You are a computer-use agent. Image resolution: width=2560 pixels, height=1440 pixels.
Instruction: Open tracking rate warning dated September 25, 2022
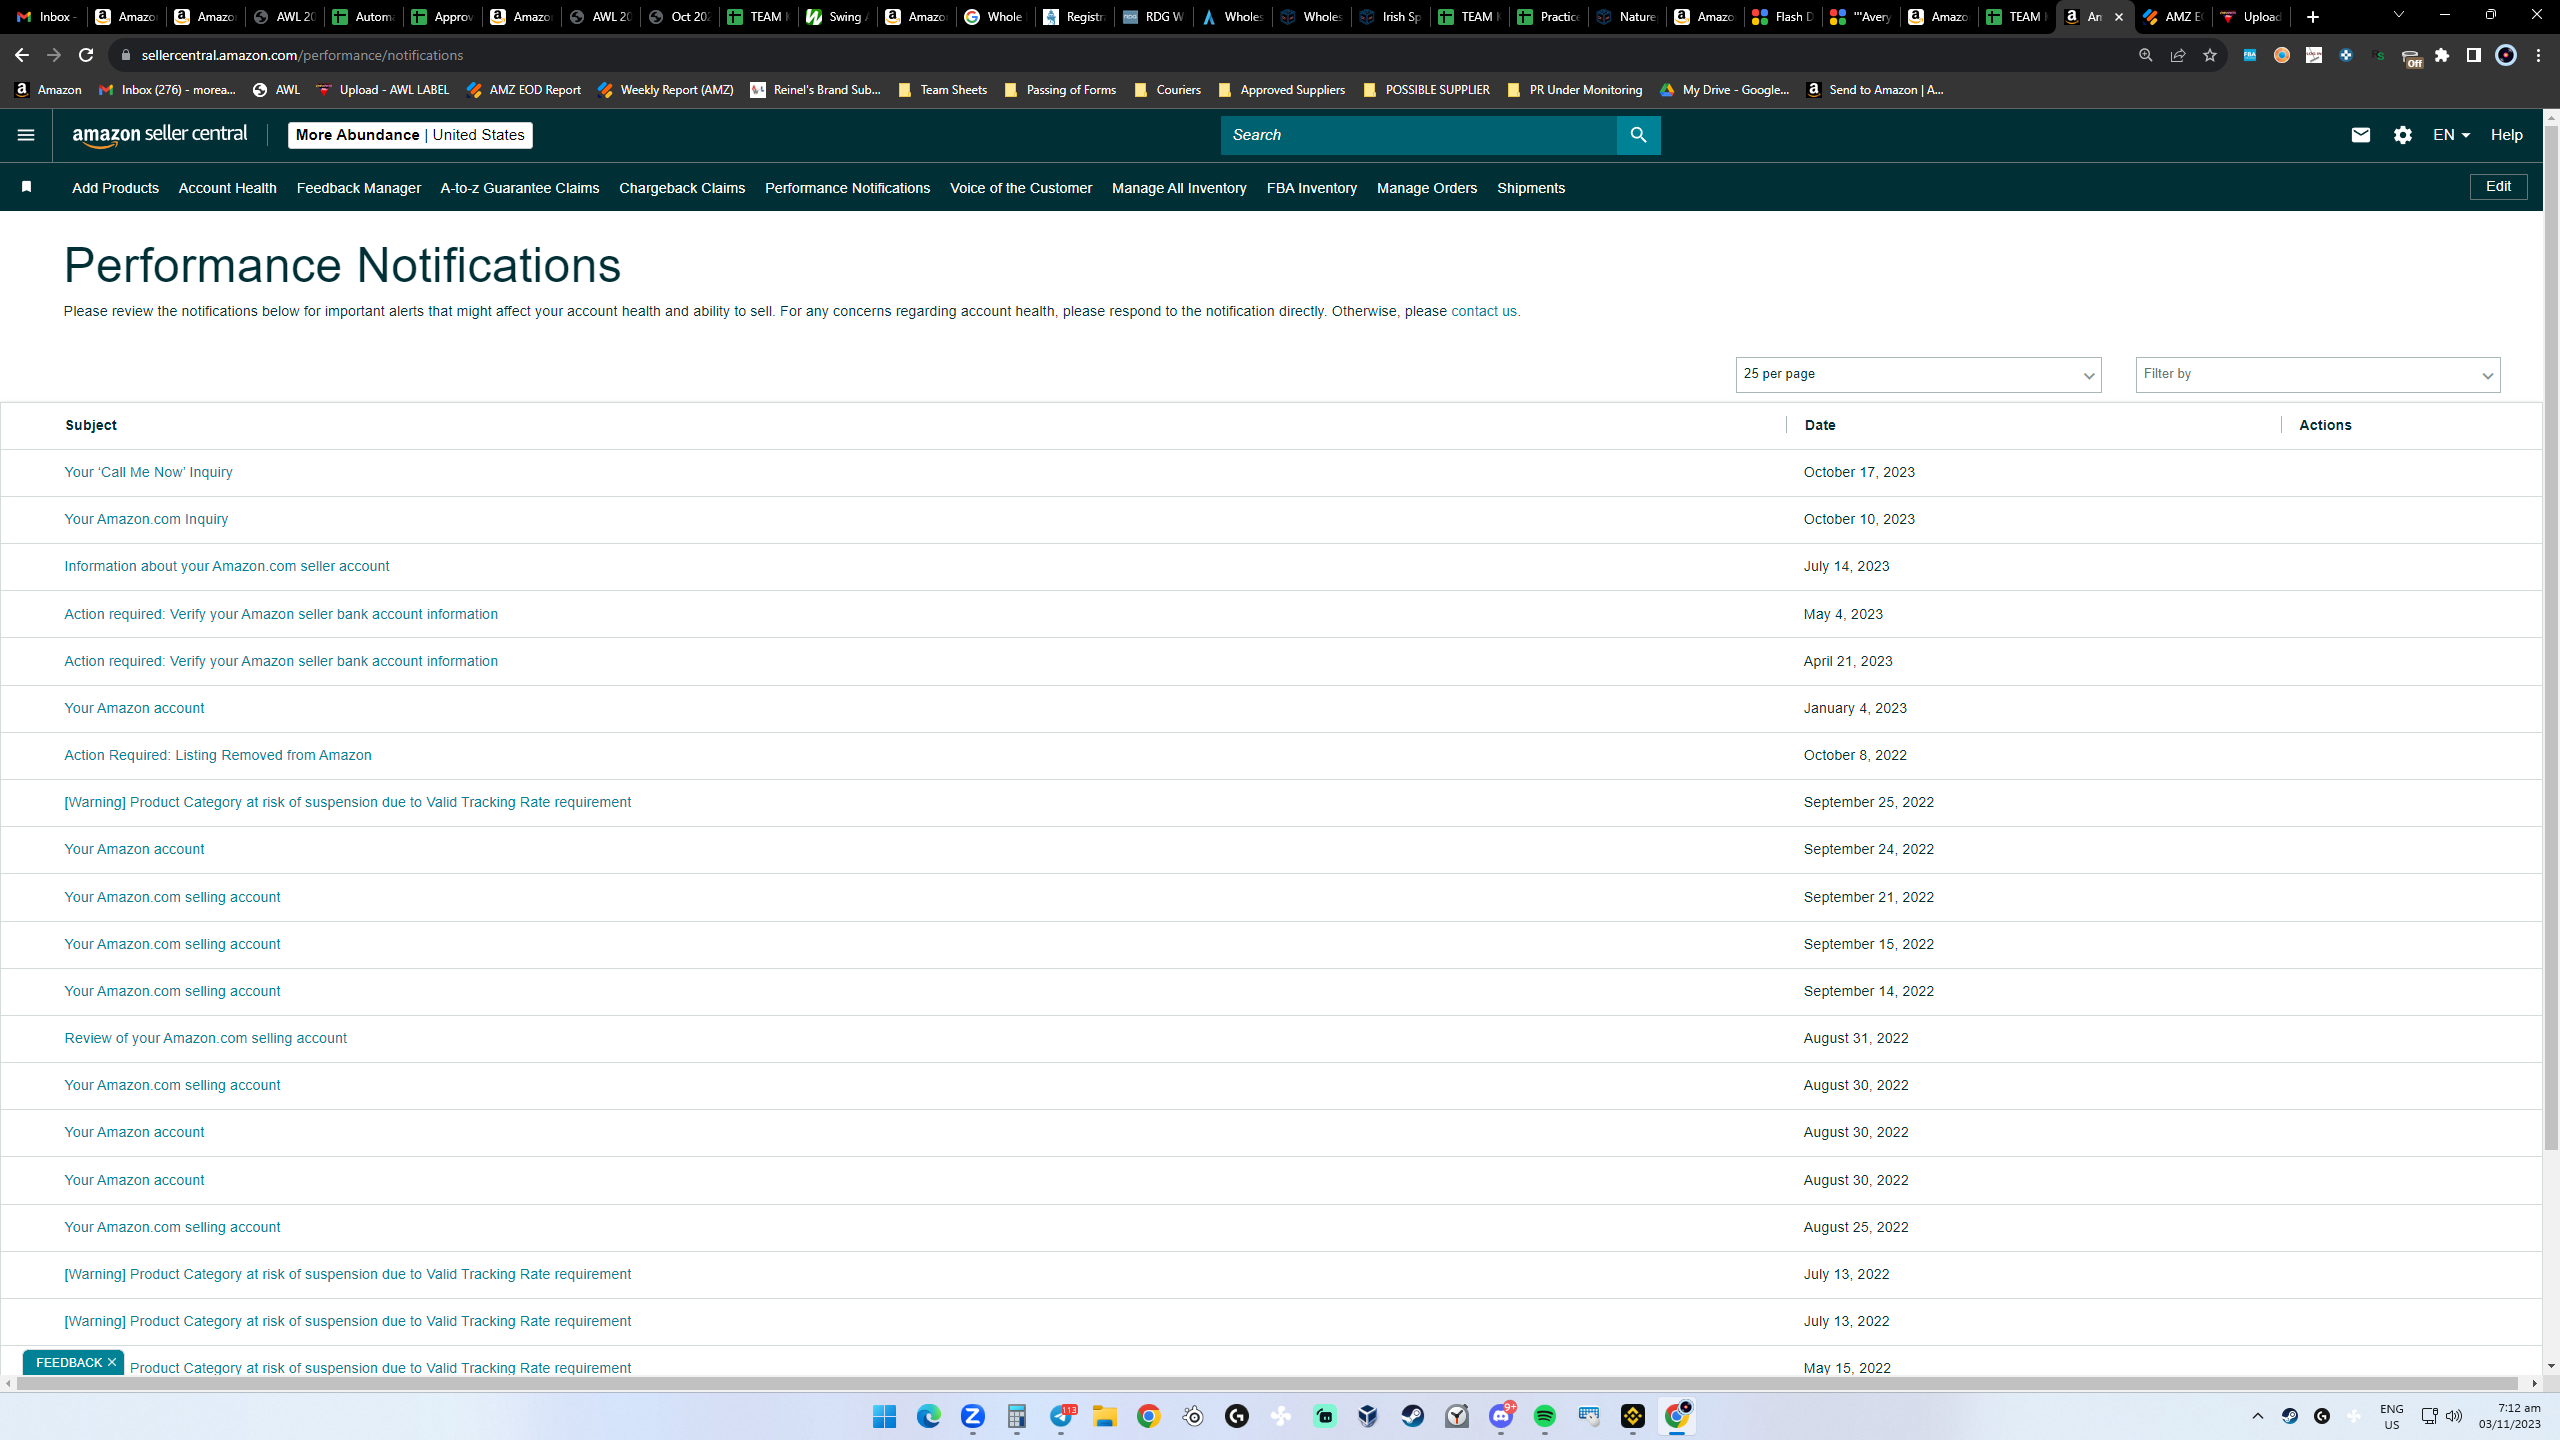348,803
